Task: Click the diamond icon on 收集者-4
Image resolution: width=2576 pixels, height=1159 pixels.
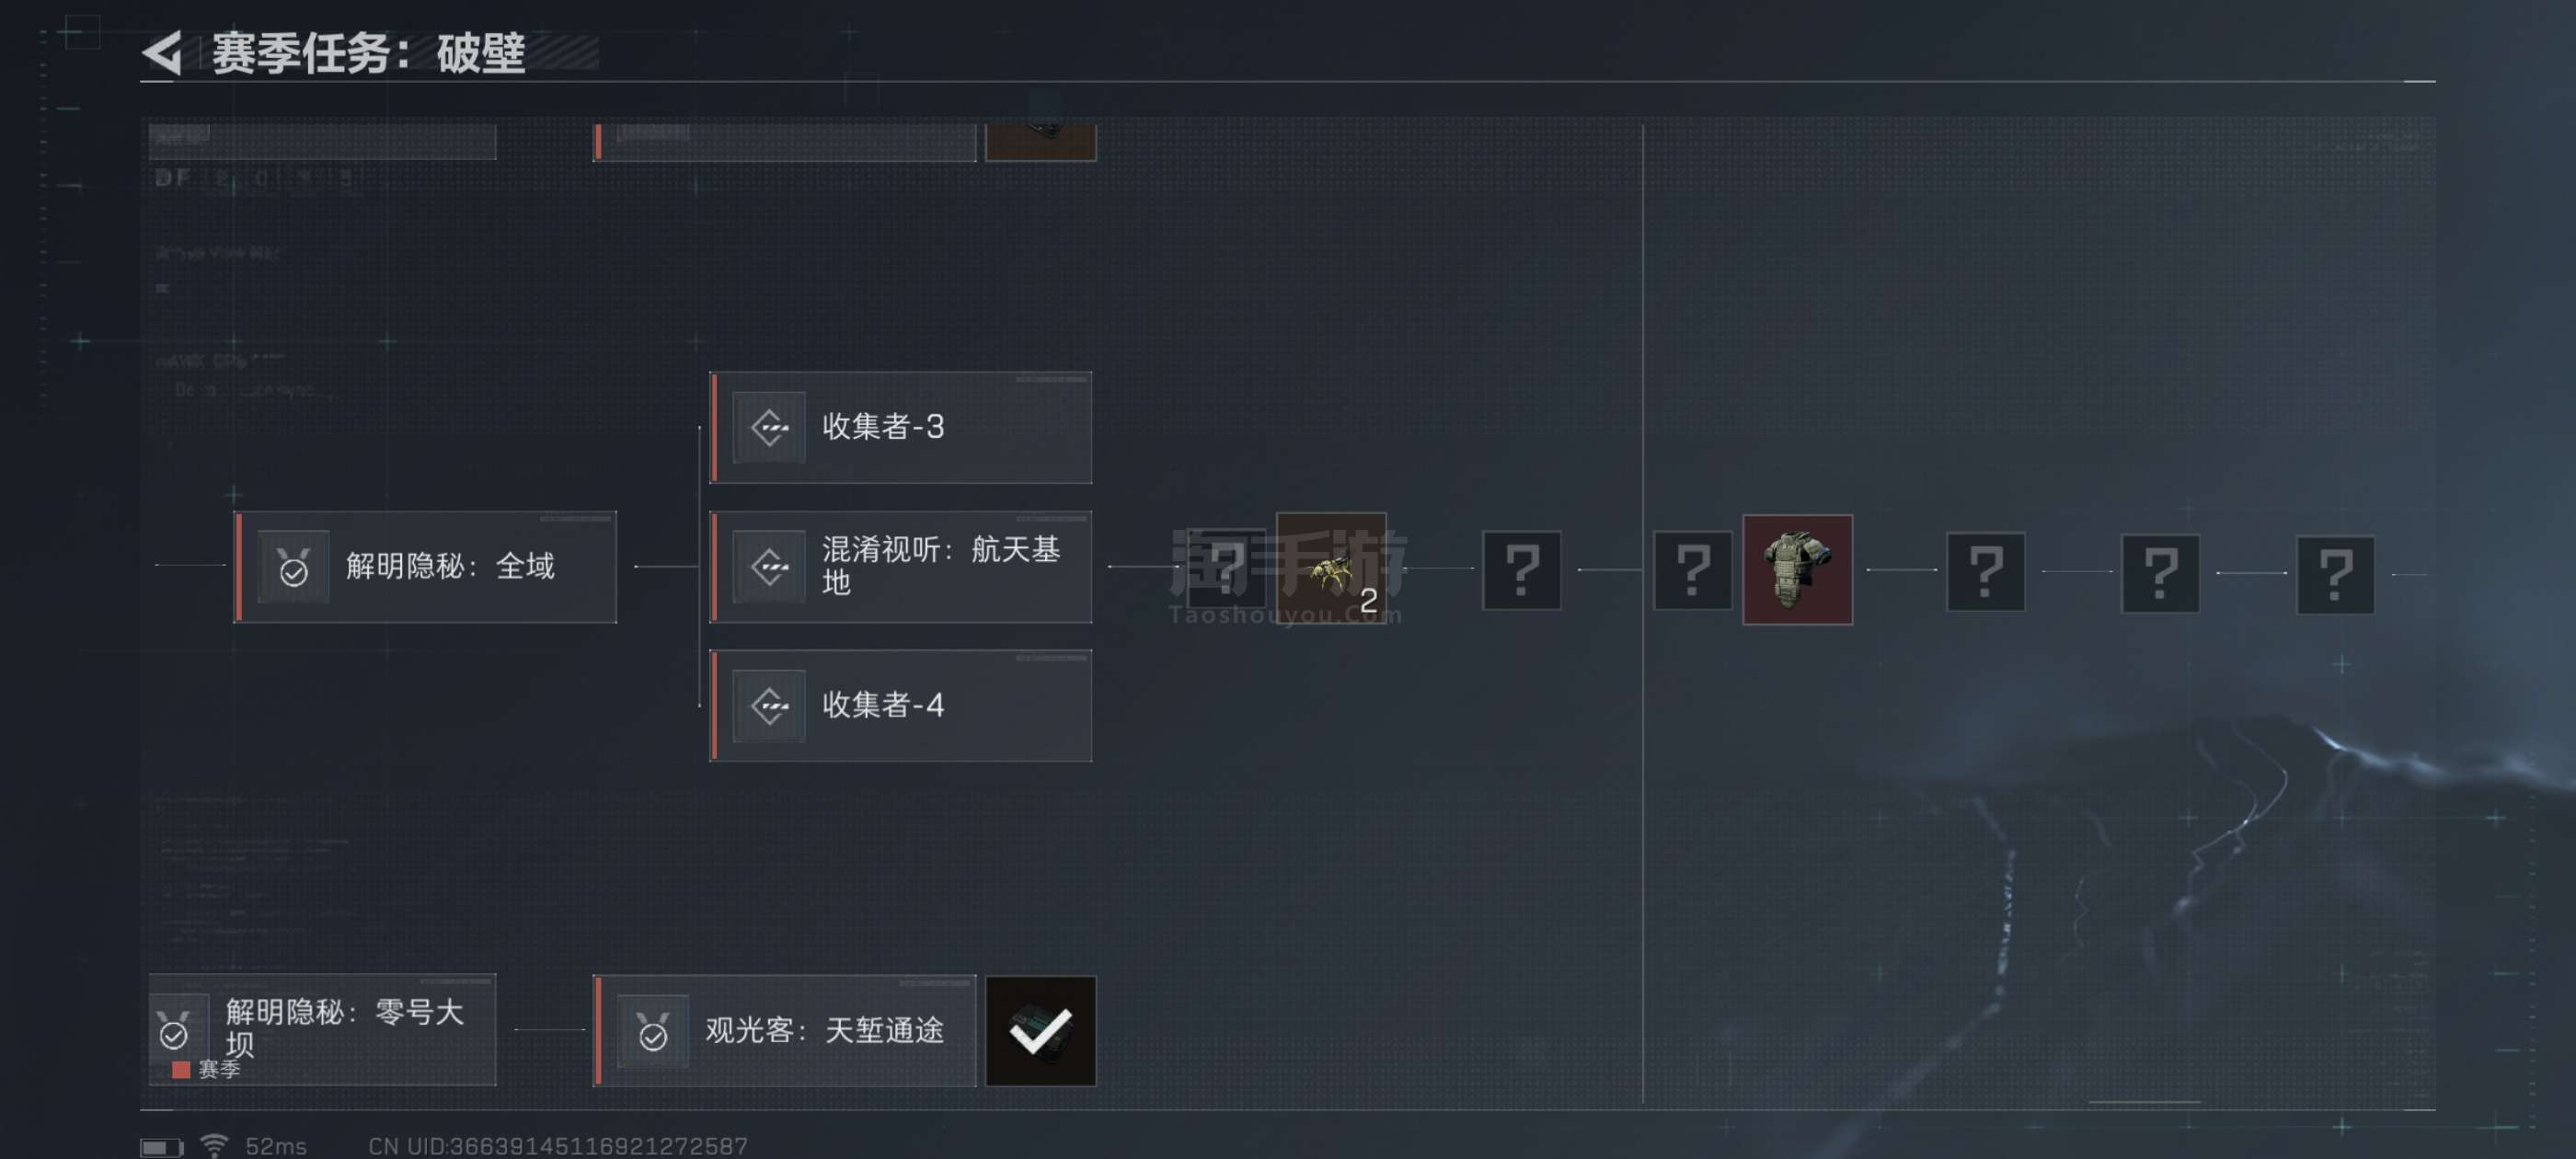Action: point(769,705)
